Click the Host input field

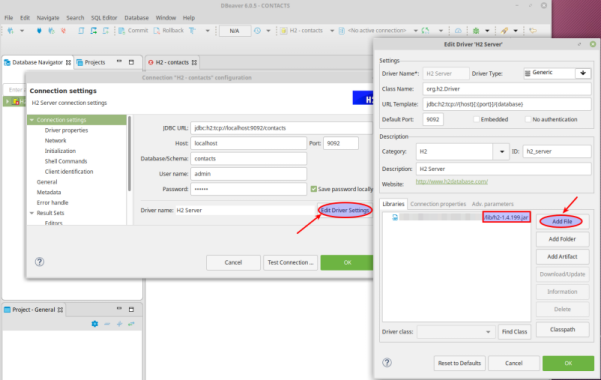(x=248, y=143)
